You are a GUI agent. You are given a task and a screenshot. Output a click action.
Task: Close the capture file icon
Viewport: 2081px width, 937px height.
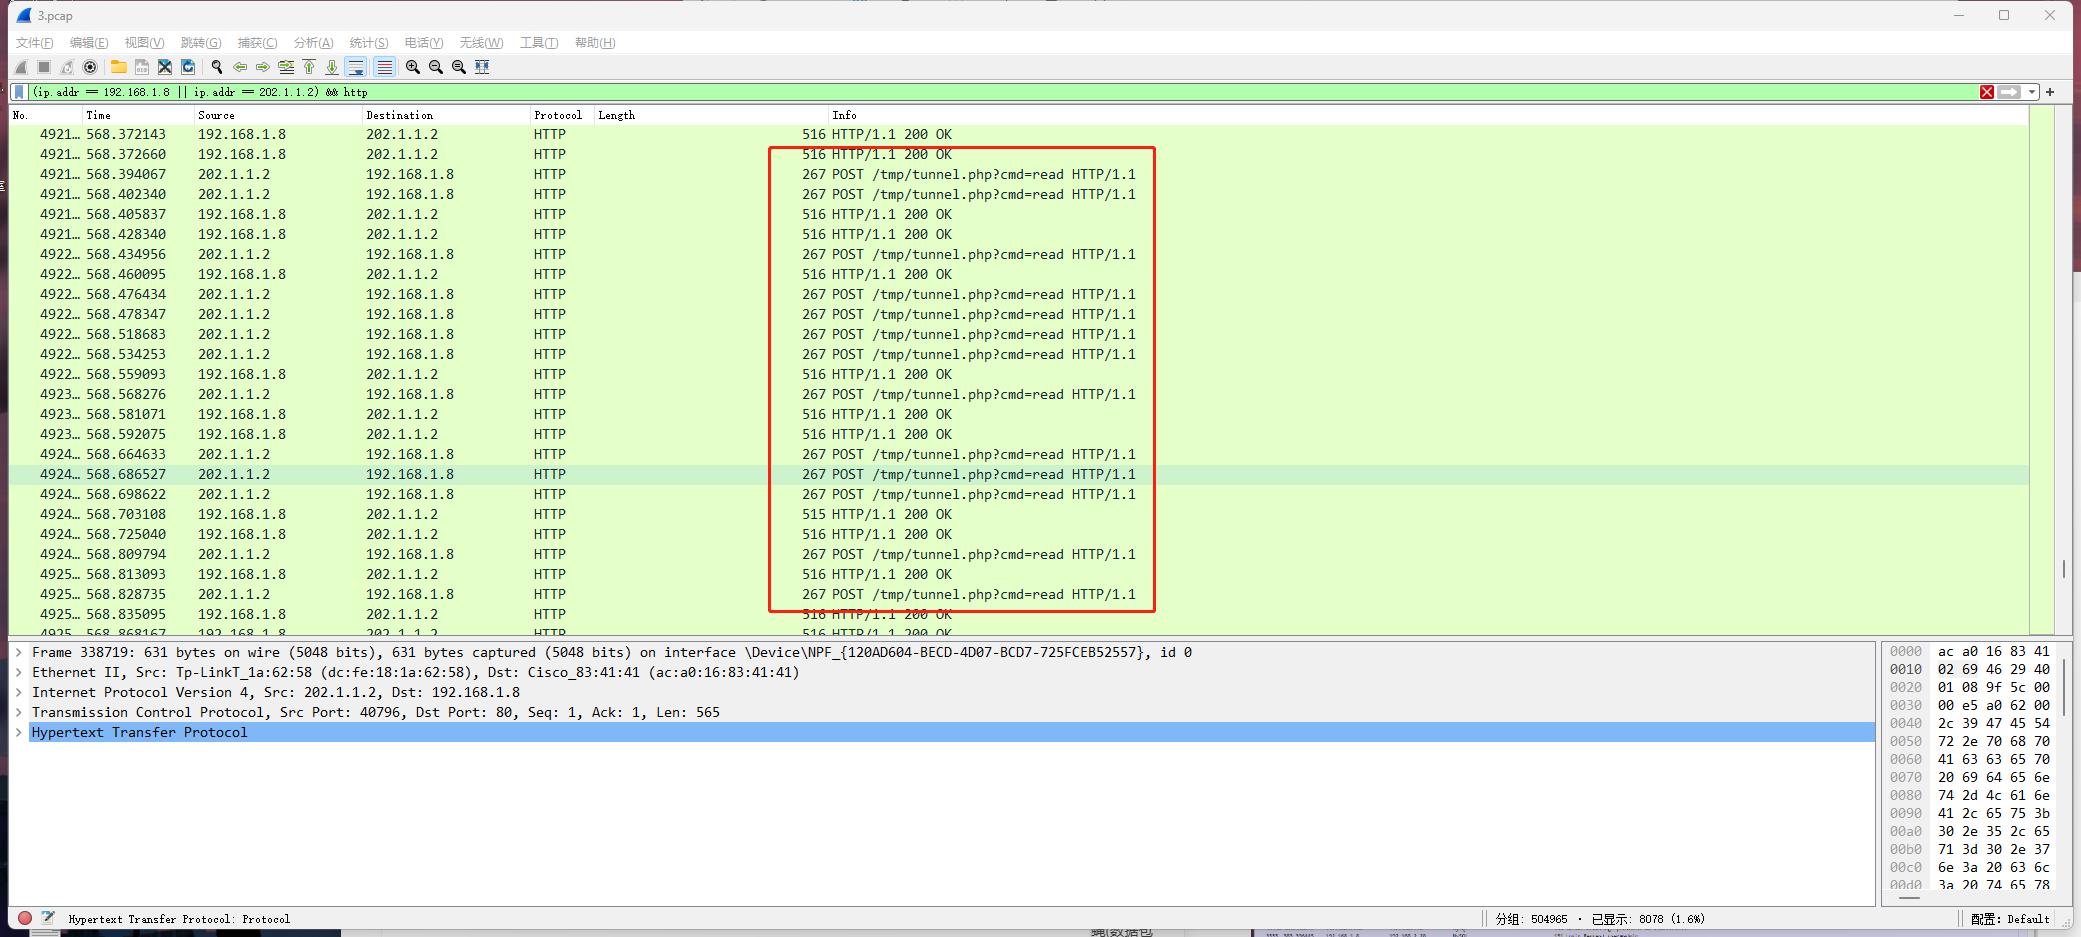tap(165, 67)
